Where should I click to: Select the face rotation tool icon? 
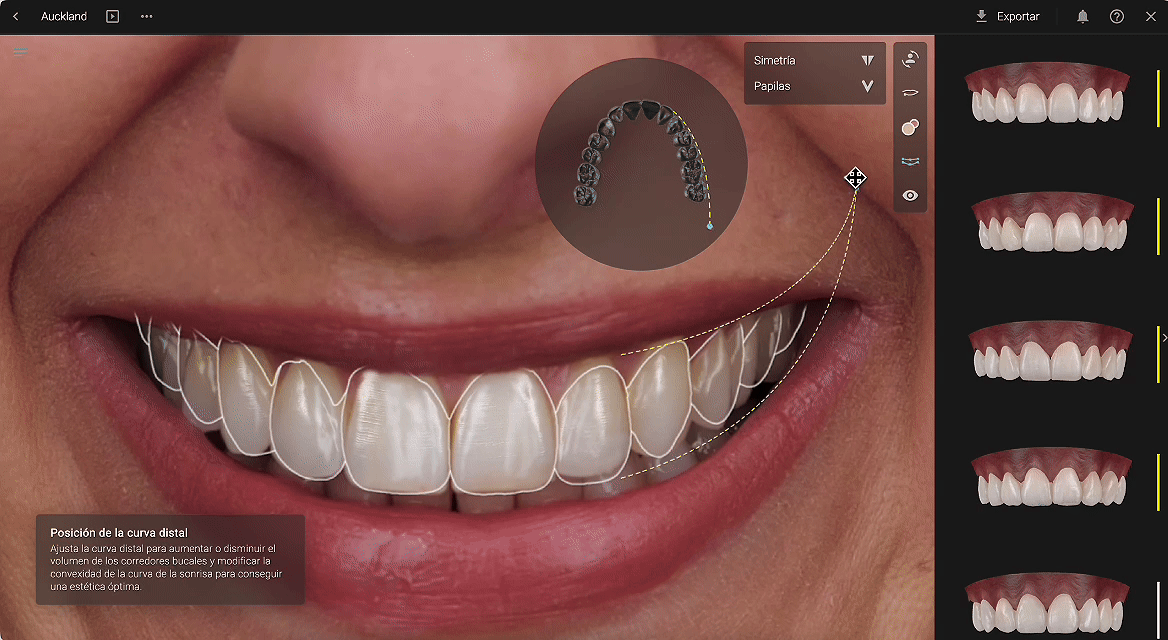point(910,60)
